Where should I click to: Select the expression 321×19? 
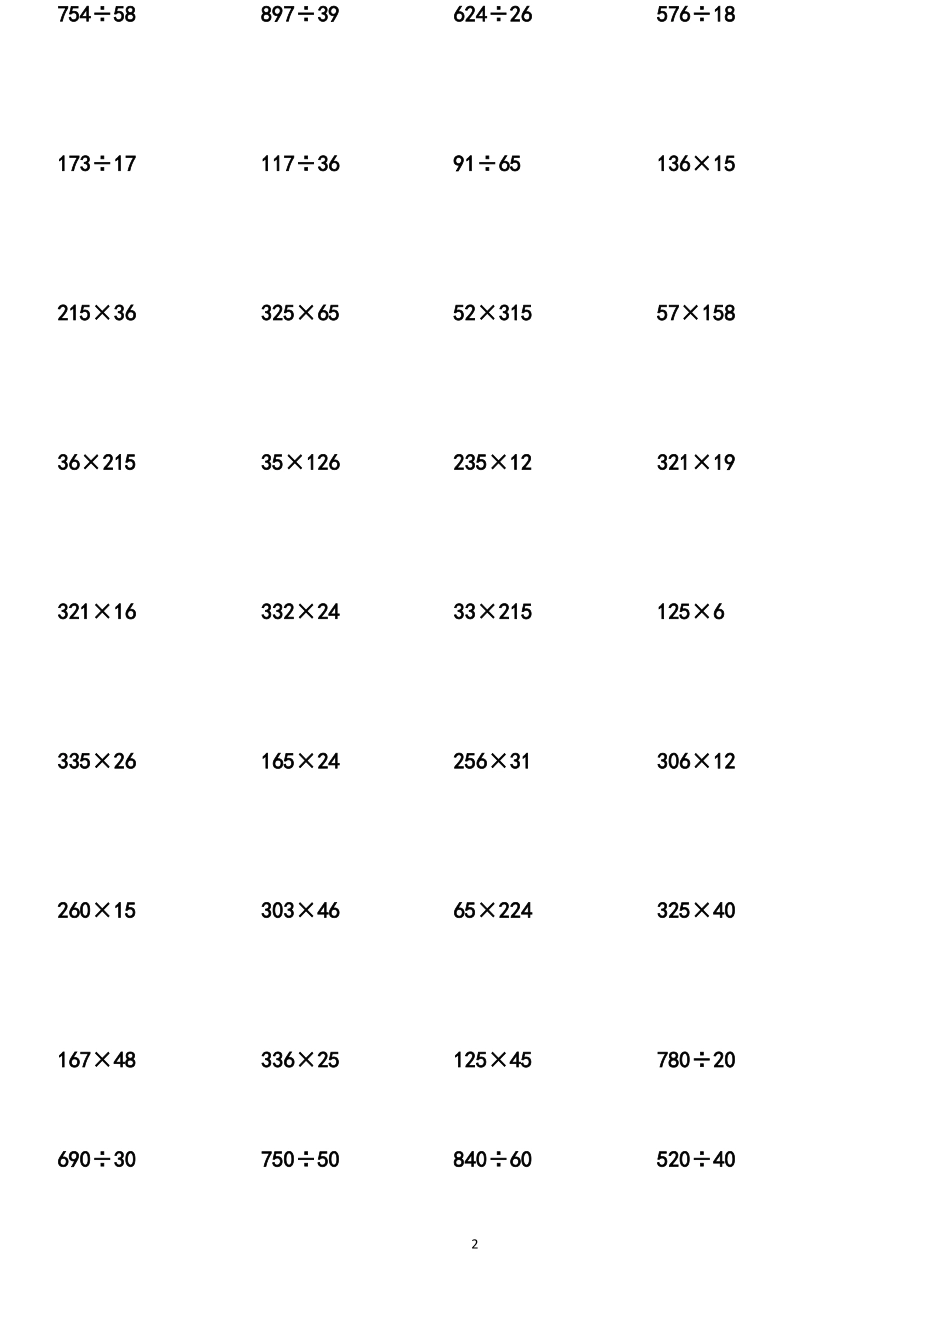696,463
